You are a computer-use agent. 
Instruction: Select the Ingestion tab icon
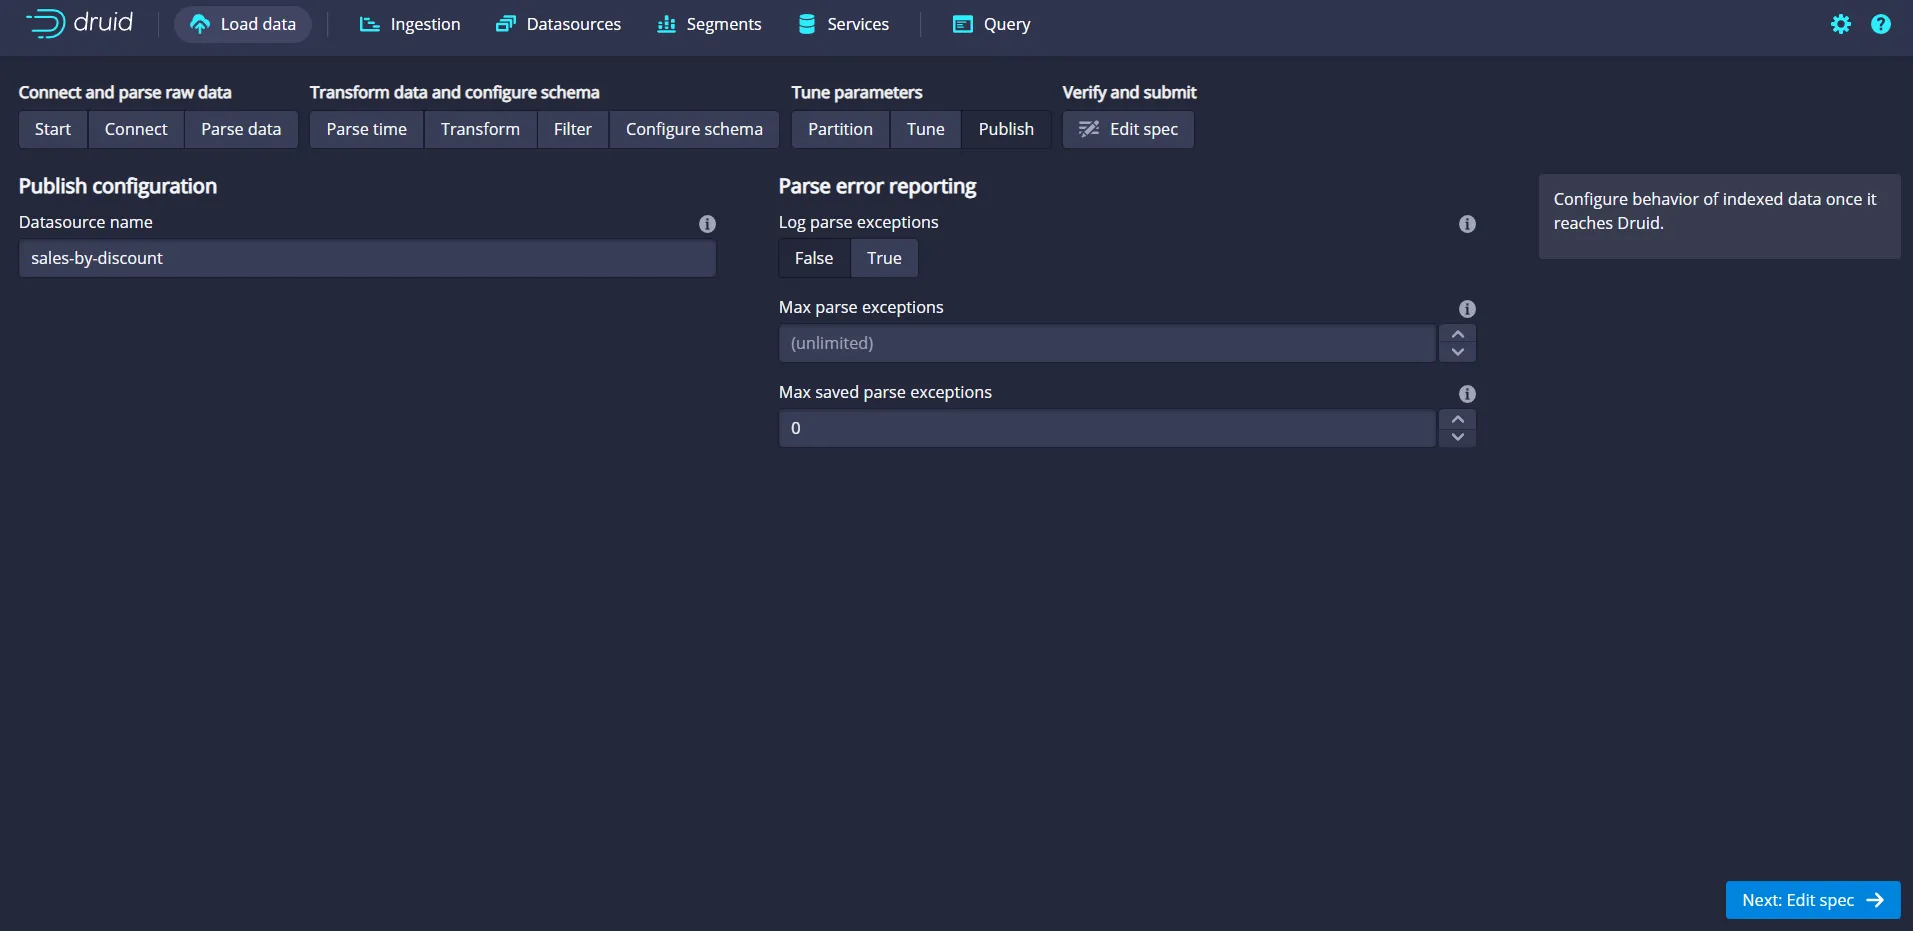tap(369, 24)
